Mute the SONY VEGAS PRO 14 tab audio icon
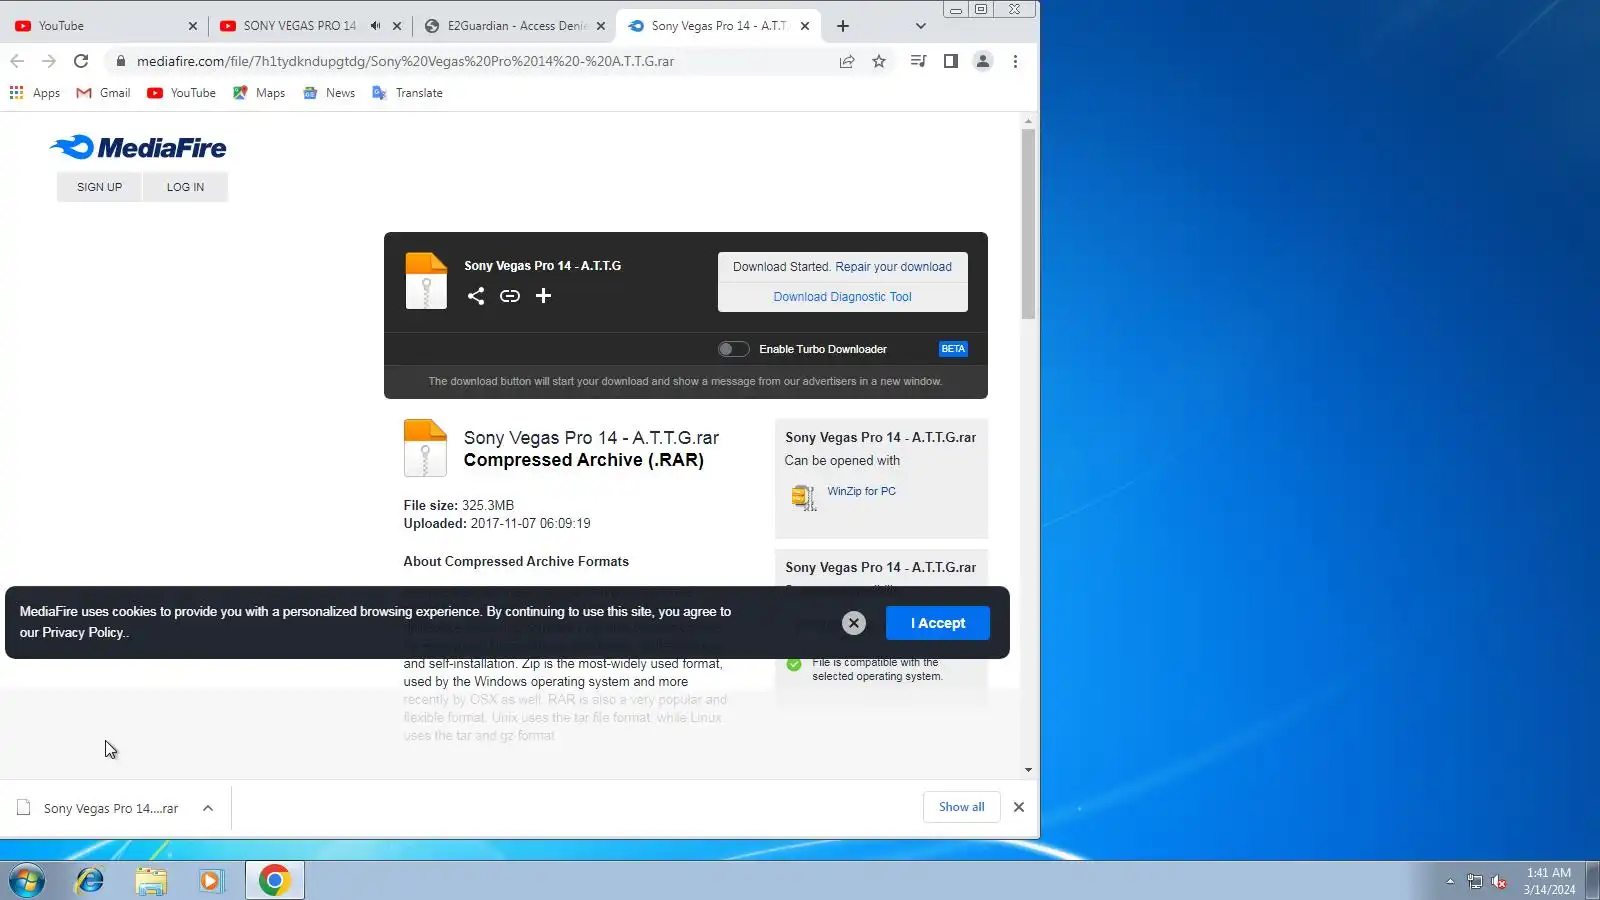The height and width of the screenshot is (900, 1600). (376, 26)
